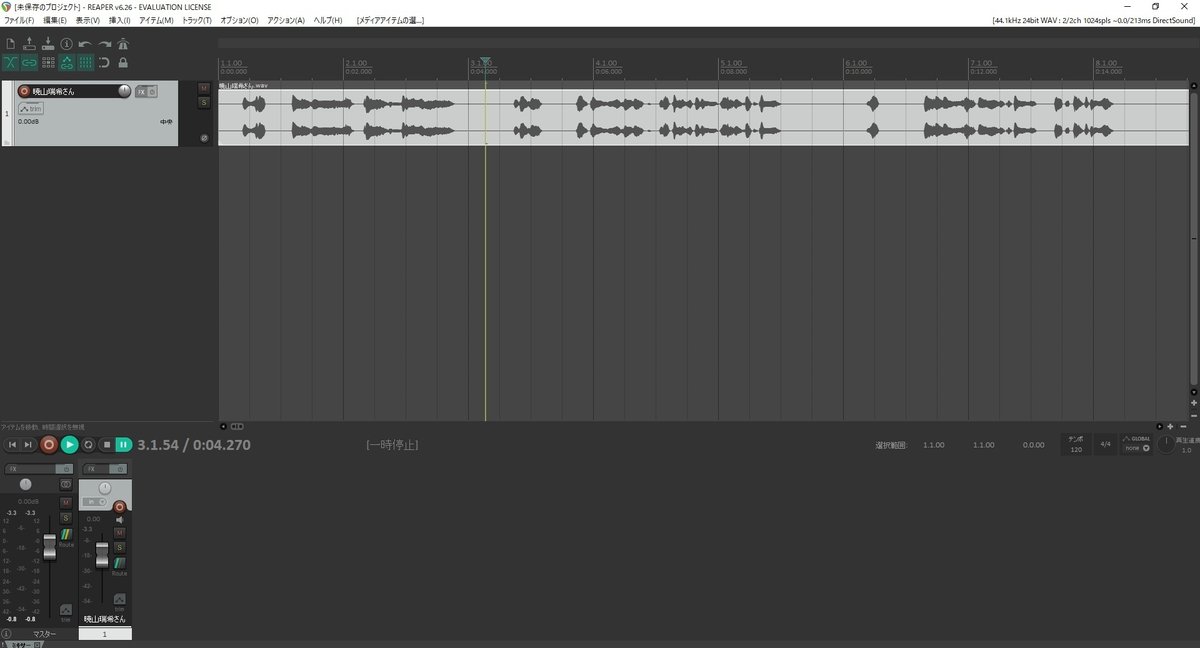Toggle the locking padlock icon
Screen dimensions: 1200x648
click(x=123, y=63)
